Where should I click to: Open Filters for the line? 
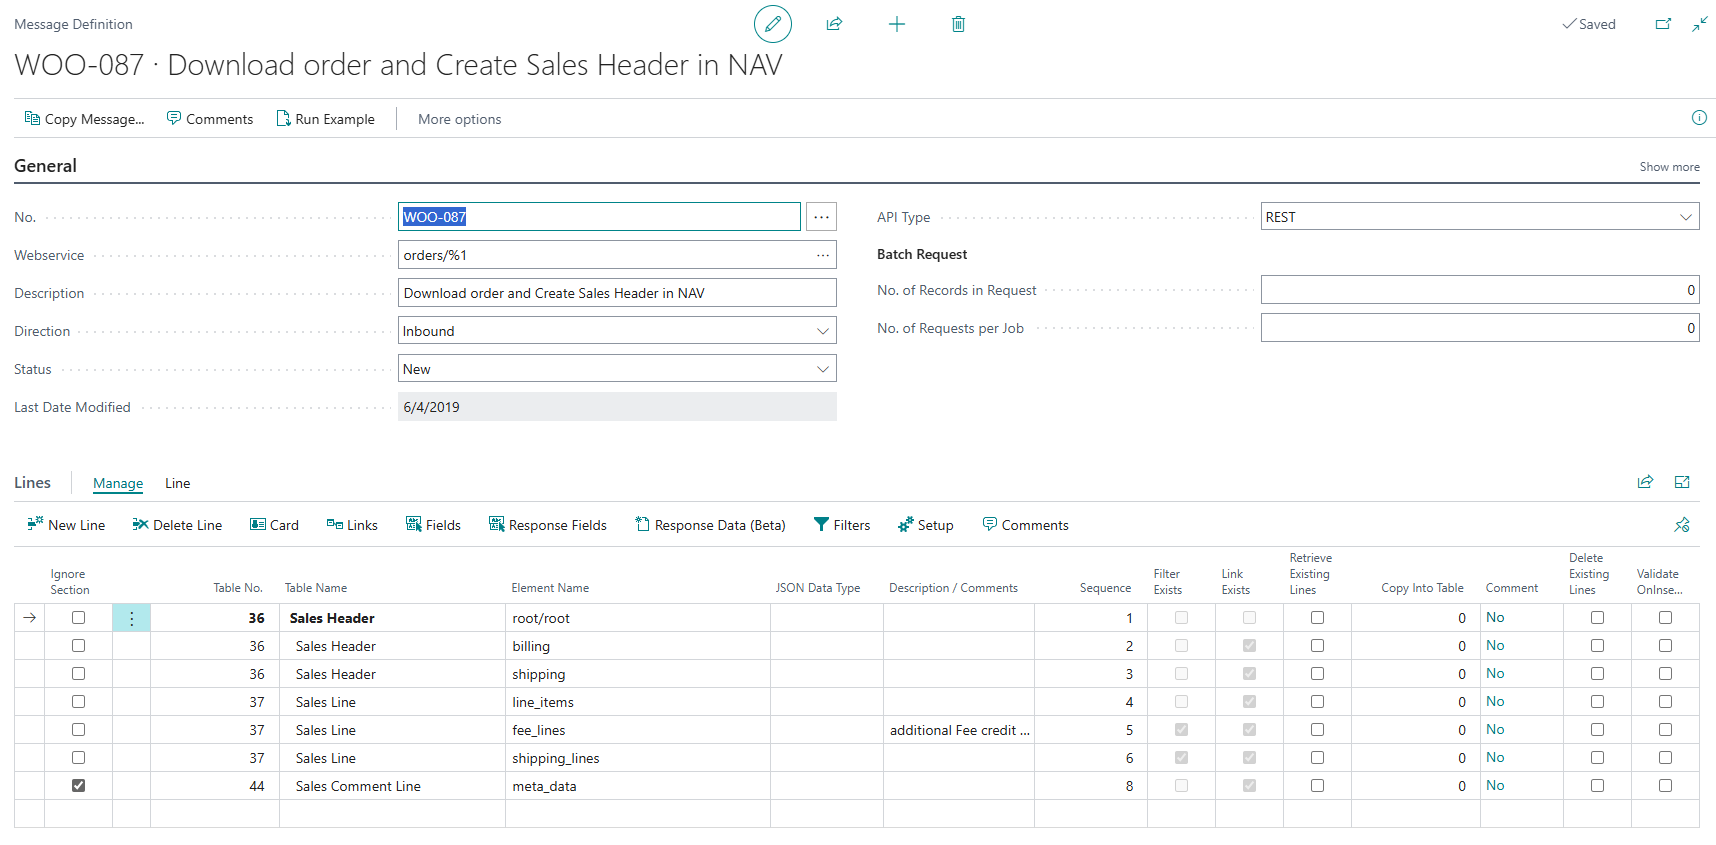pos(842,525)
